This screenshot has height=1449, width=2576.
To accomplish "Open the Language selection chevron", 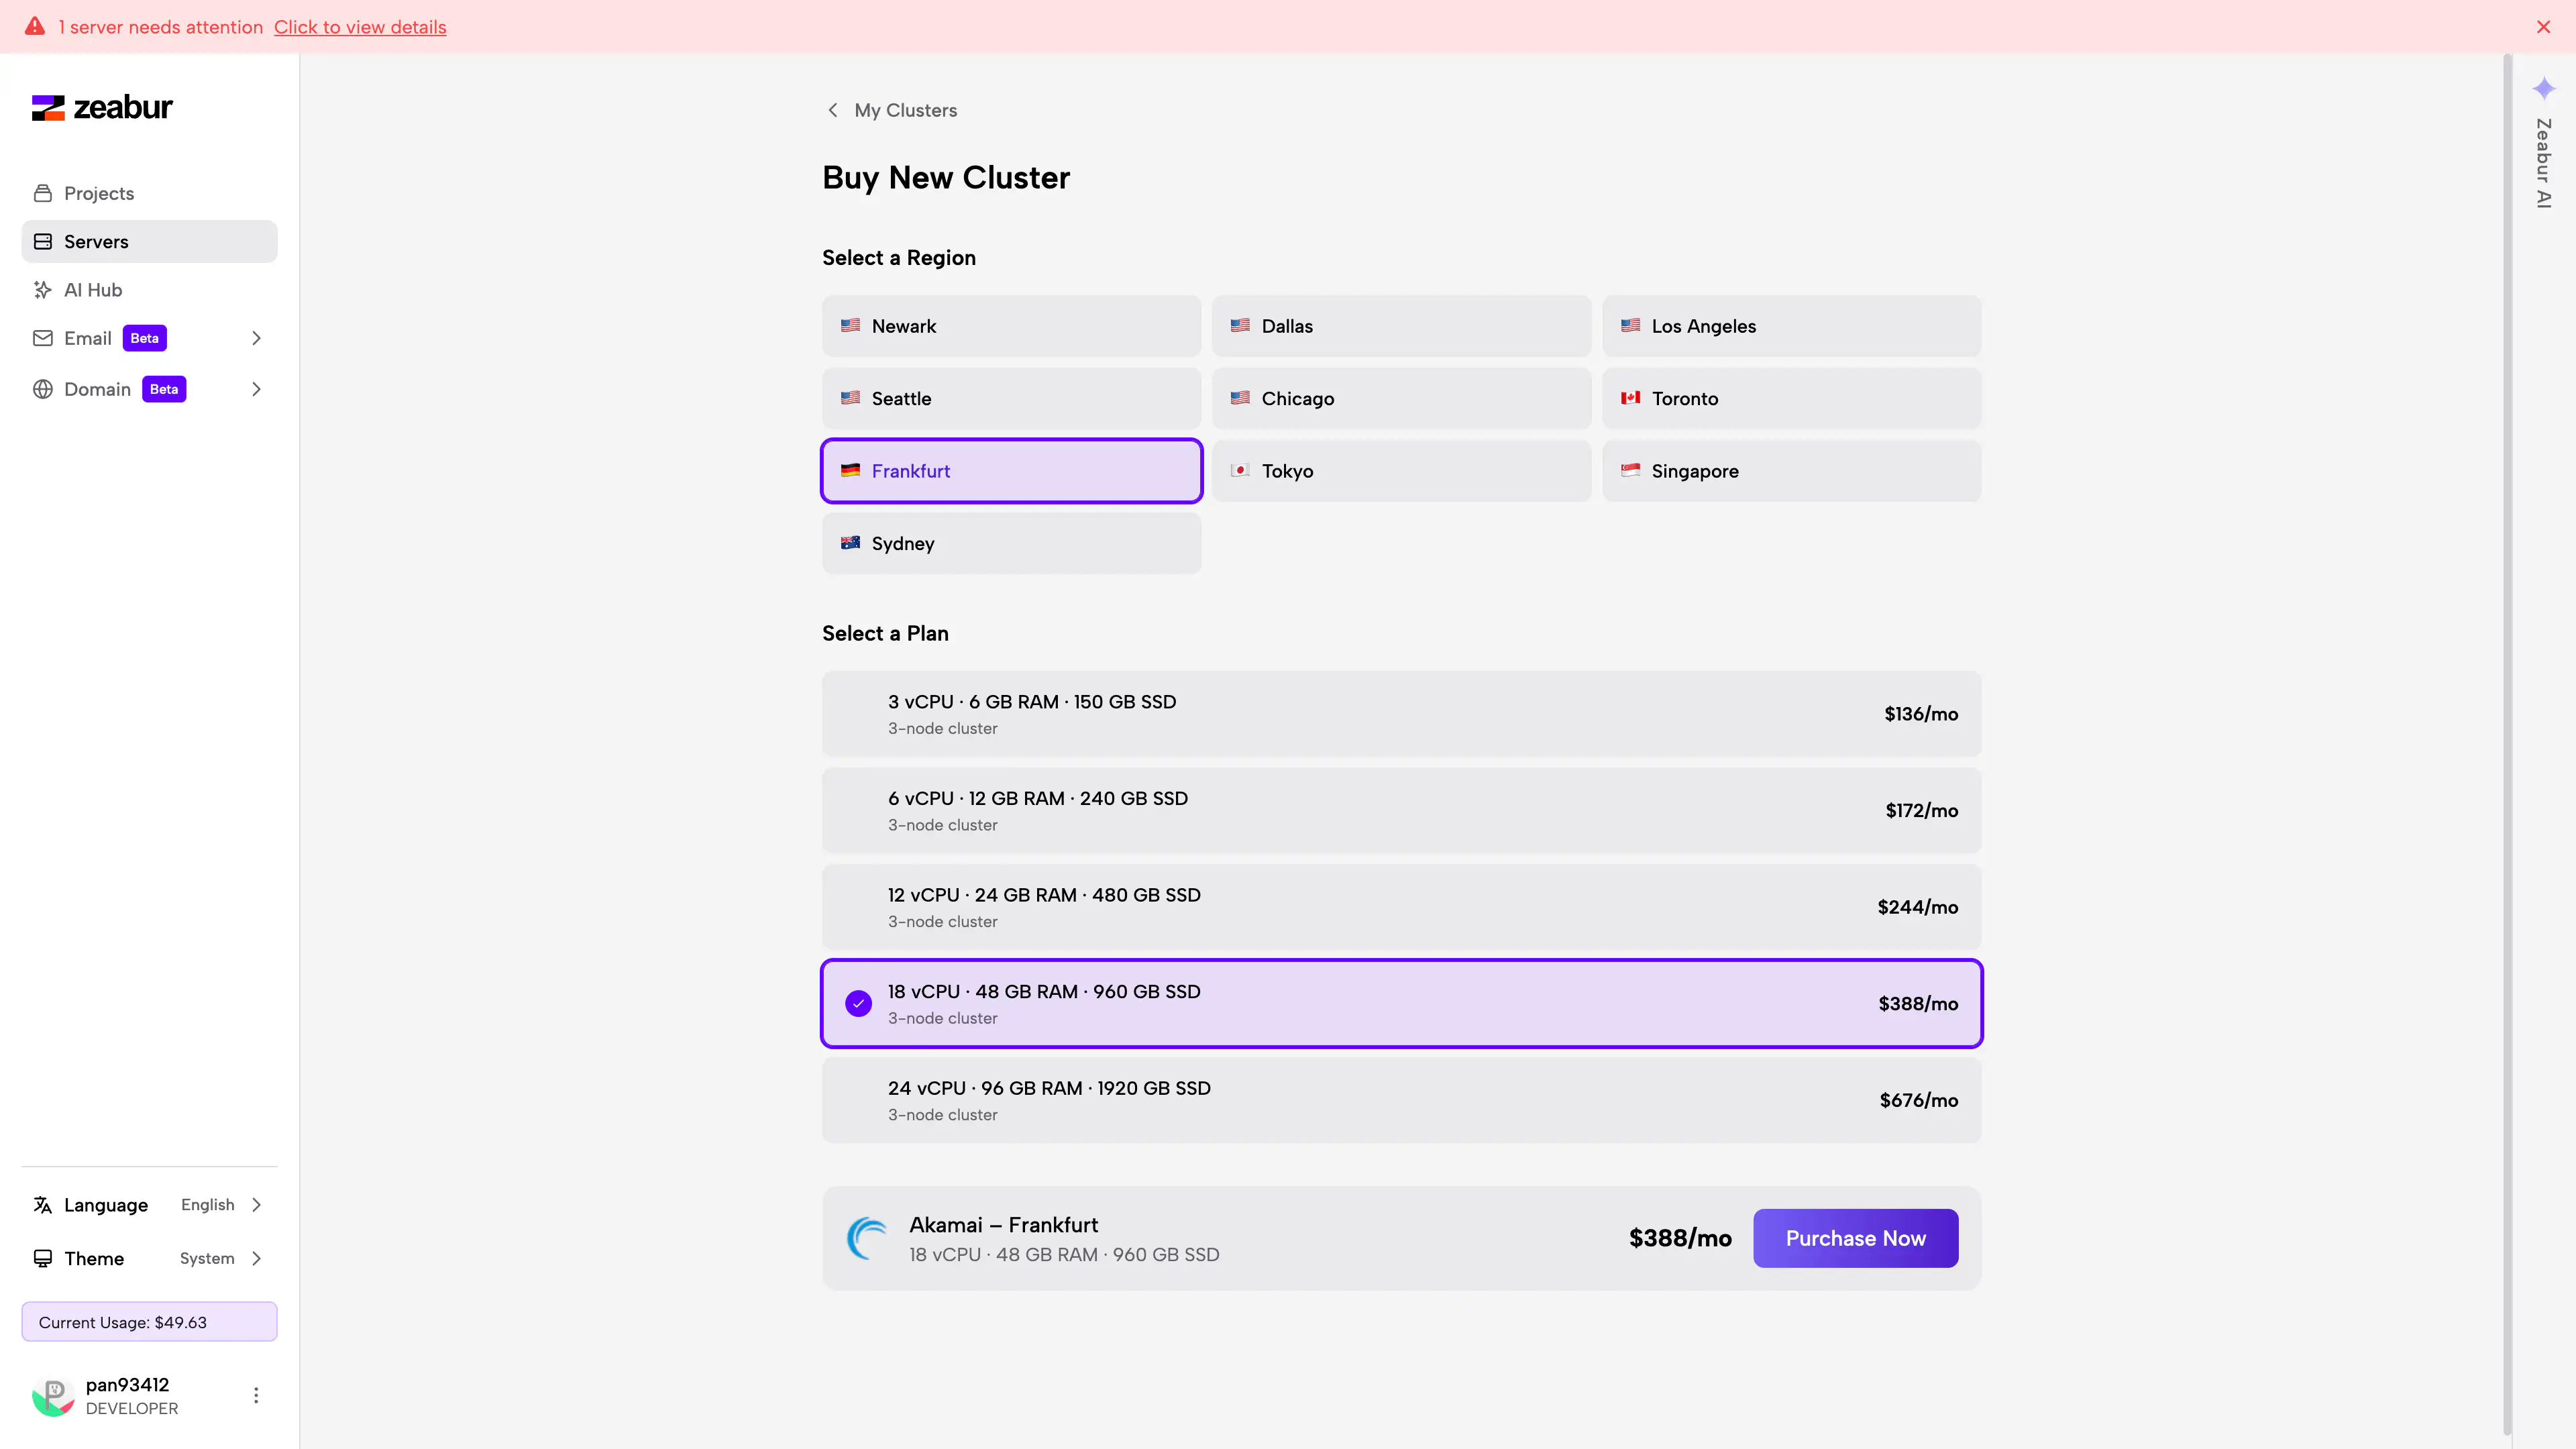I will tap(257, 1205).
